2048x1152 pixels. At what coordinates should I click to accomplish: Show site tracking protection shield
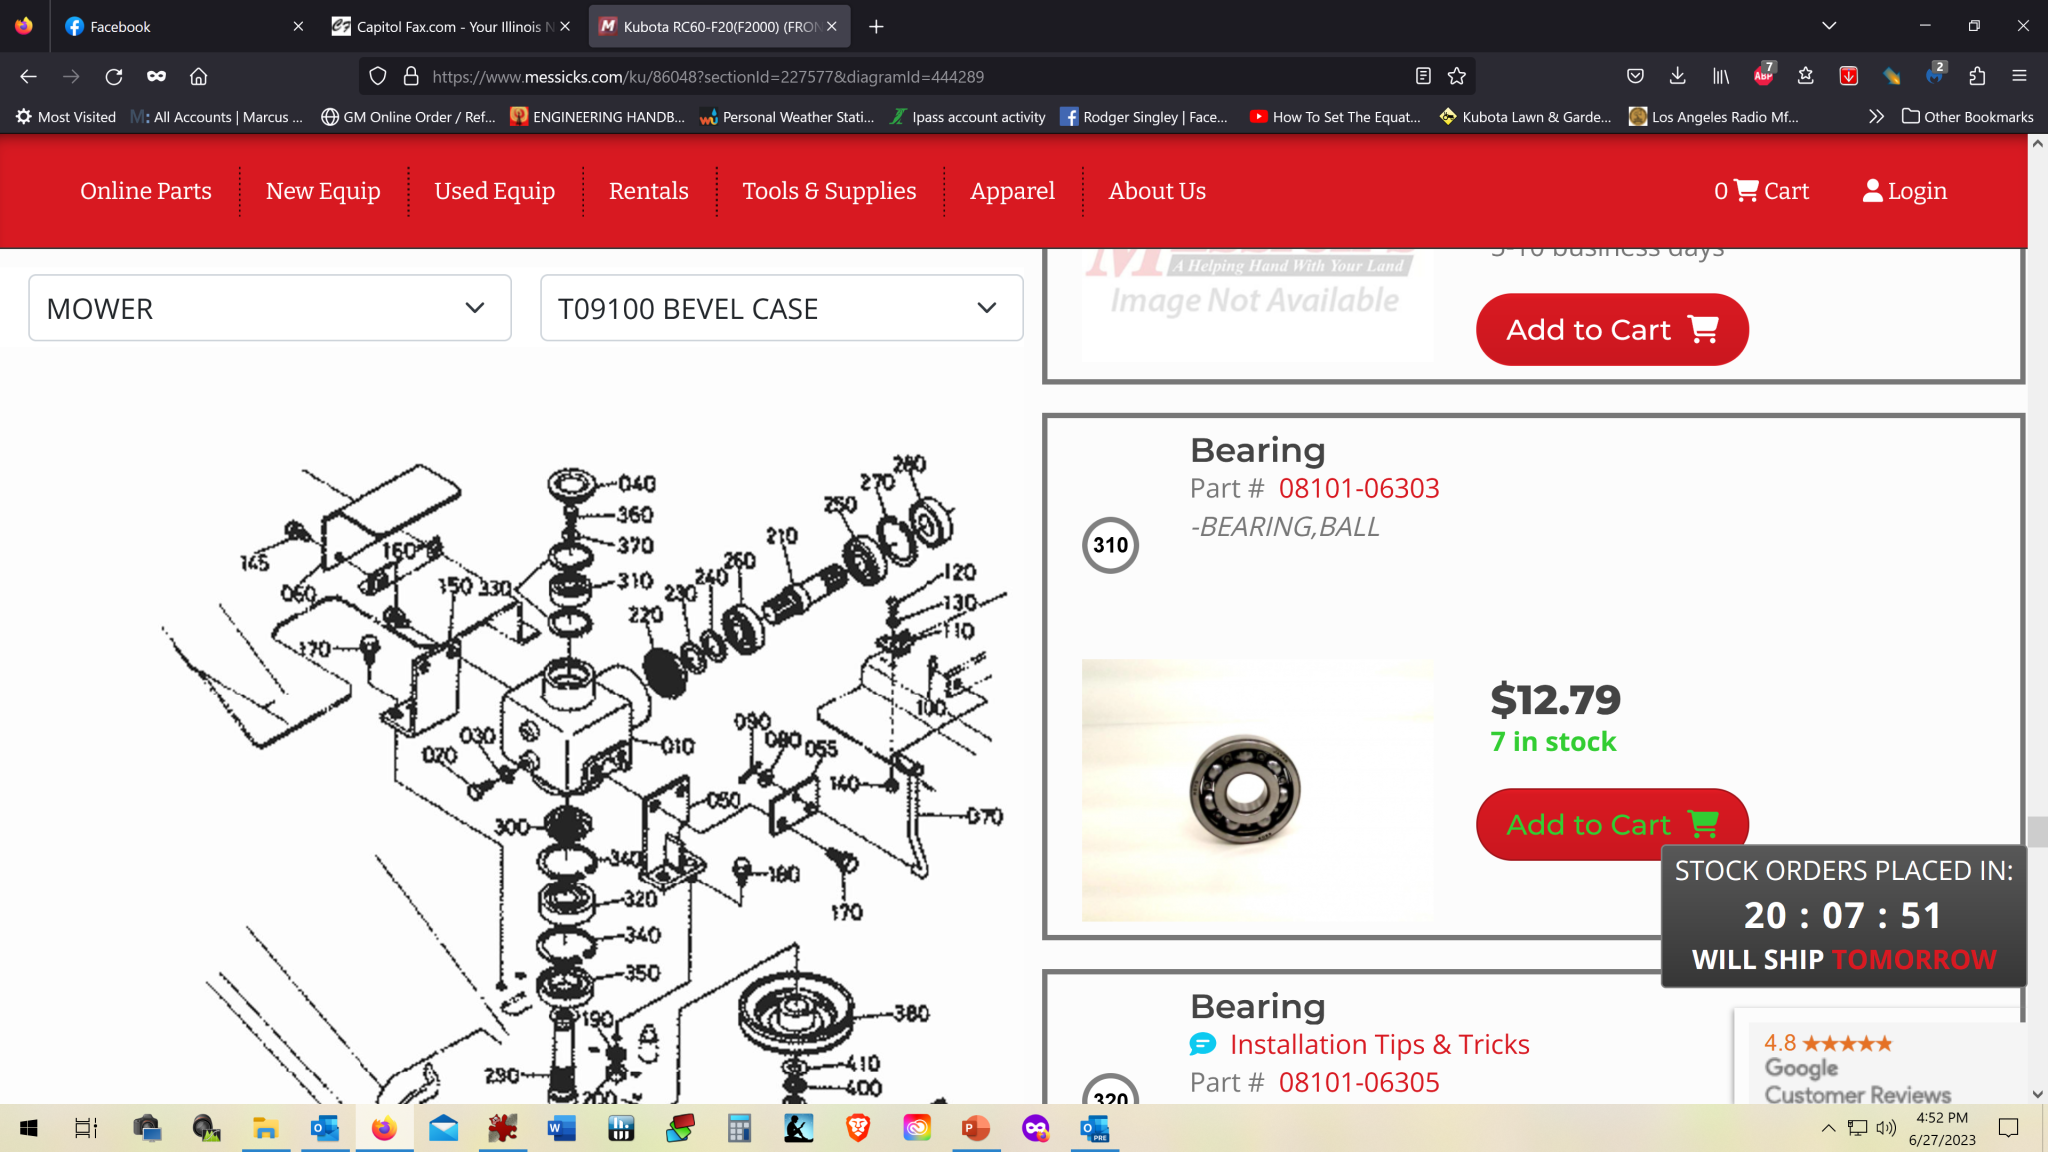click(378, 76)
